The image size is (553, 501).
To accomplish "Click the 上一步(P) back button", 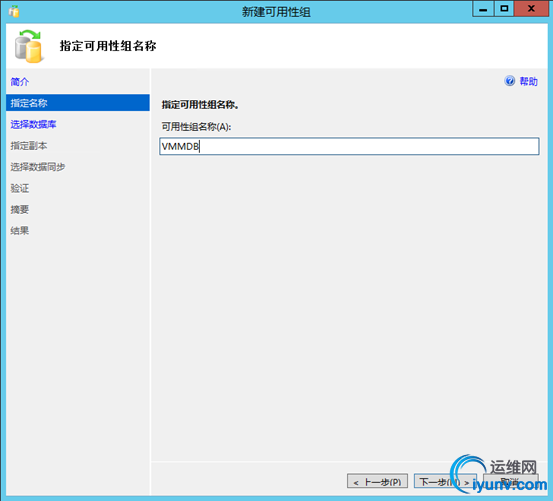I will 377,481.
